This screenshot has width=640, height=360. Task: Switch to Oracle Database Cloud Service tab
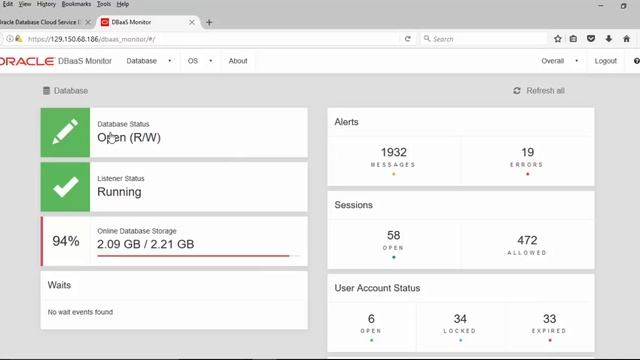40,22
